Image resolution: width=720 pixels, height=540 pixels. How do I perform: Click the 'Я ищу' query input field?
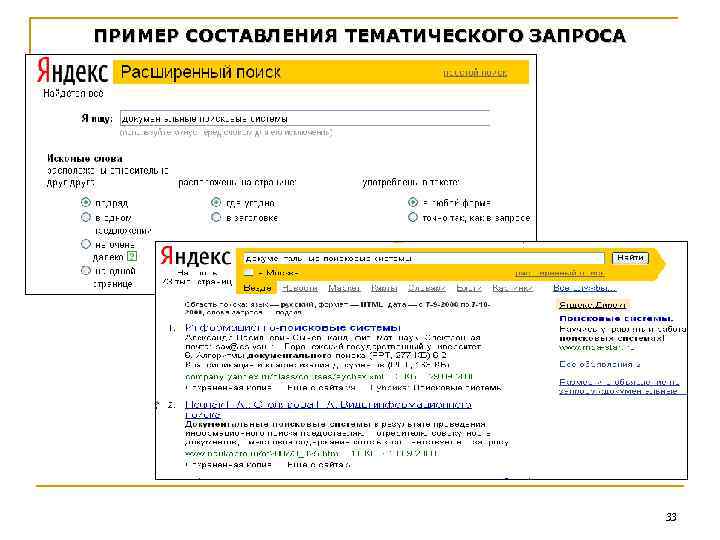(x=304, y=118)
